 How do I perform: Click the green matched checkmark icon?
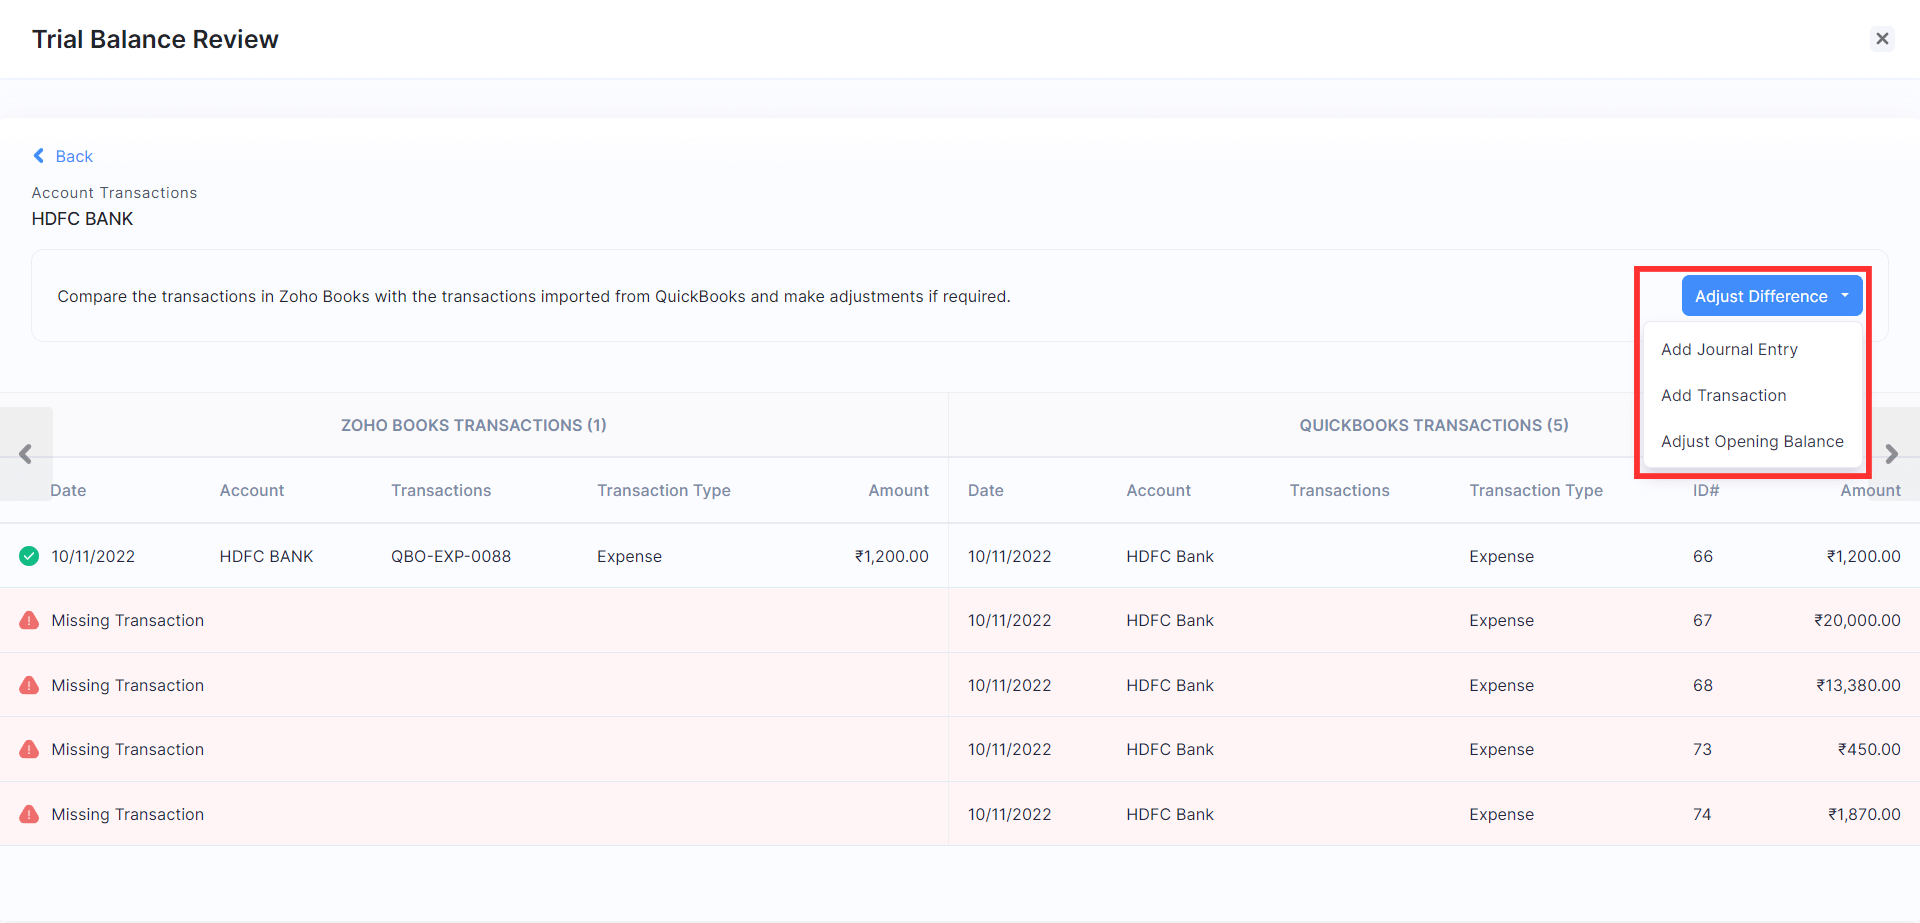tap(29, 556)
